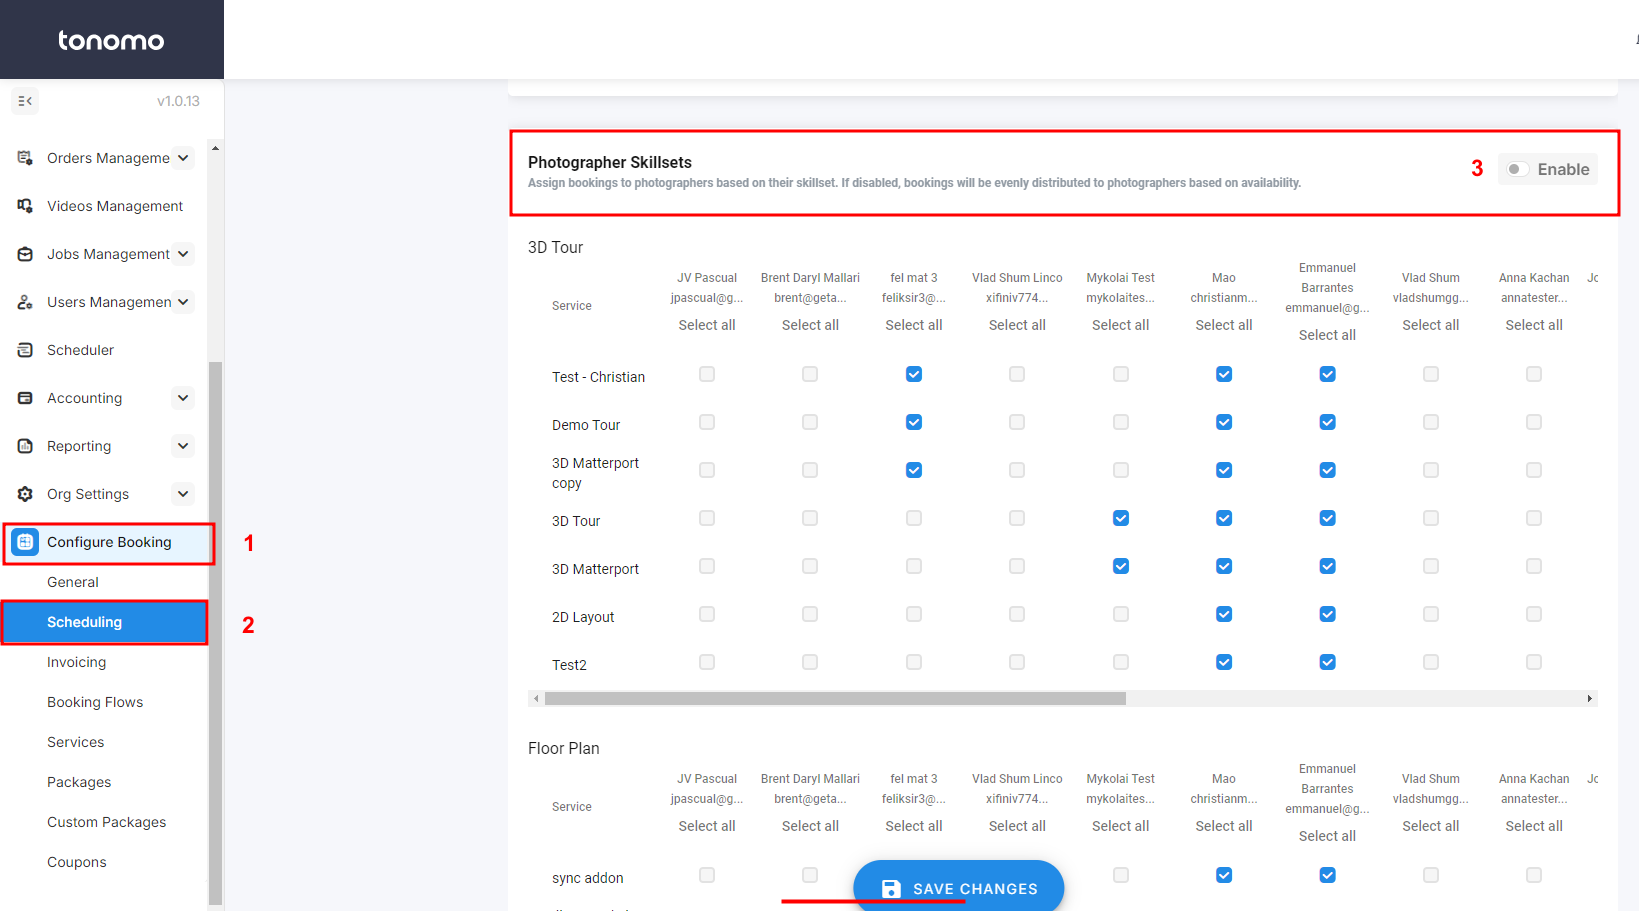Expand the Org Settings chevron
The image size is (1639, 911).
[183, 494]
